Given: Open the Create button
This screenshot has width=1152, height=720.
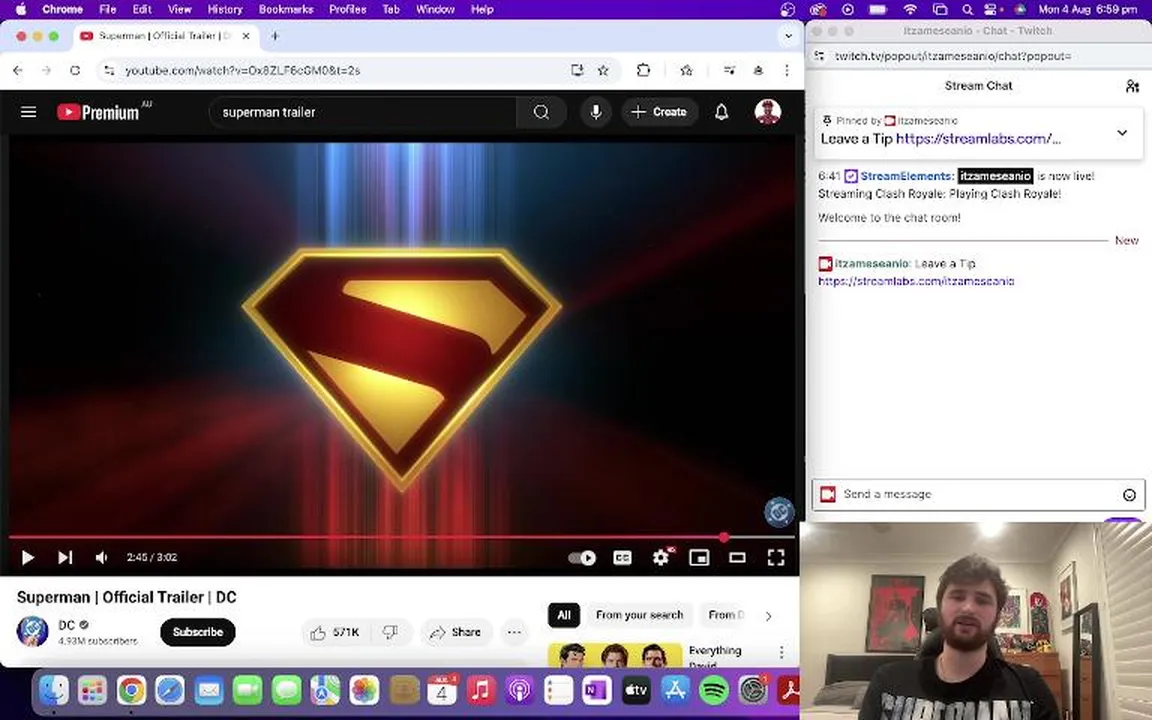Looking at the screenshot, I should (x=659, y=112).
